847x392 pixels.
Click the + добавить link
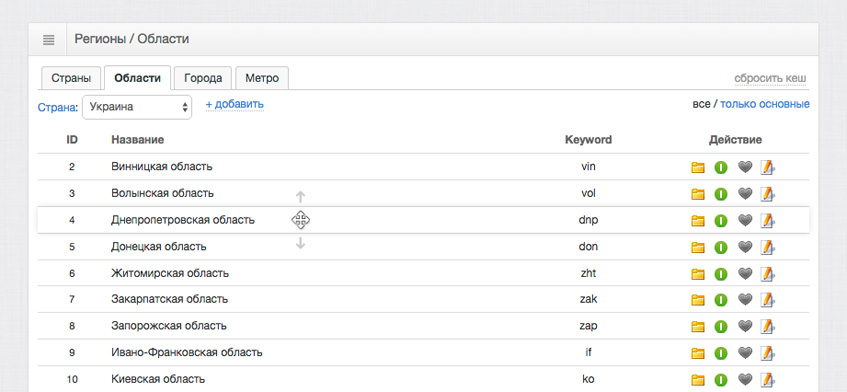[x=234, y=104]
